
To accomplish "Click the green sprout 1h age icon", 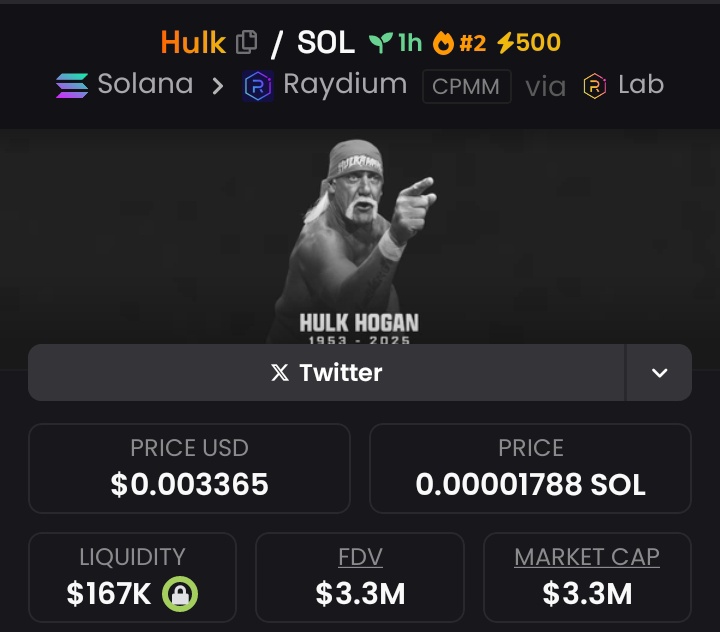I will coord(381,43).
